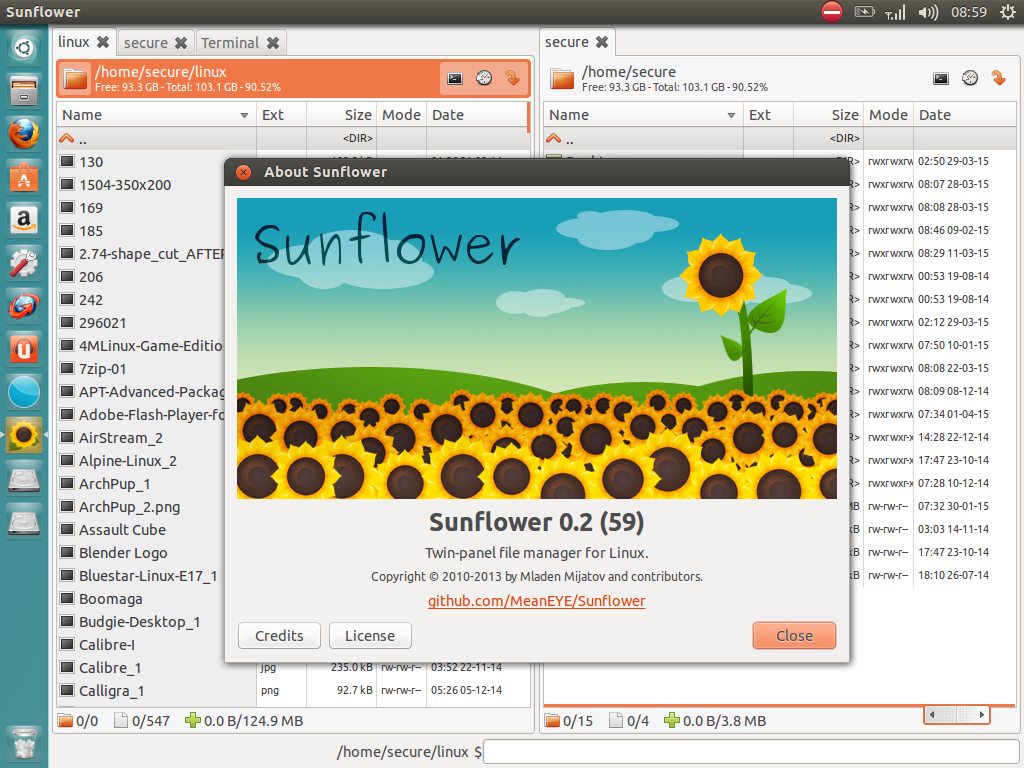This screenshot has height=768, width=1024.
Task: Open github.com/MeanEYE/Sunflower link
Action: (537, 601)
